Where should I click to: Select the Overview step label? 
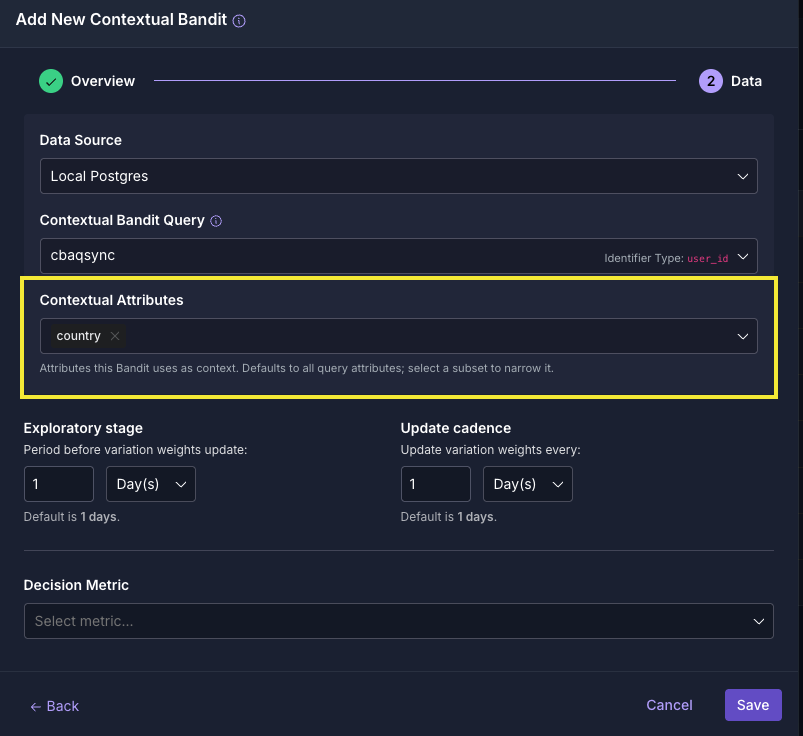(103, 81)
